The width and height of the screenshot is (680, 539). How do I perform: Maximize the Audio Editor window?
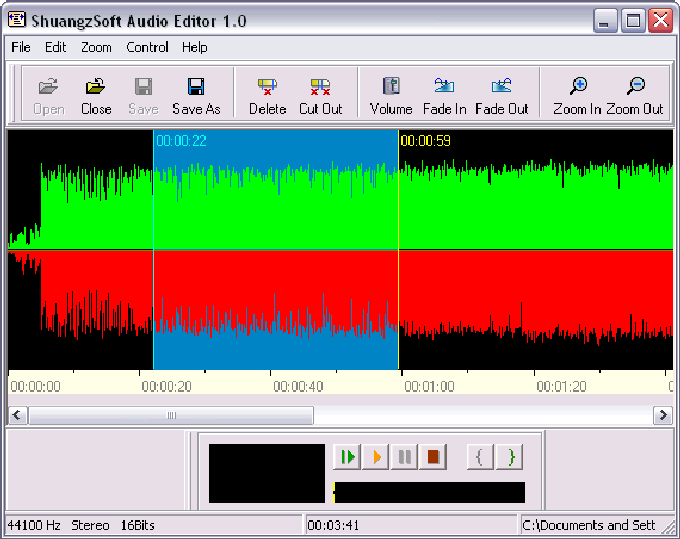tap(633, 20)
